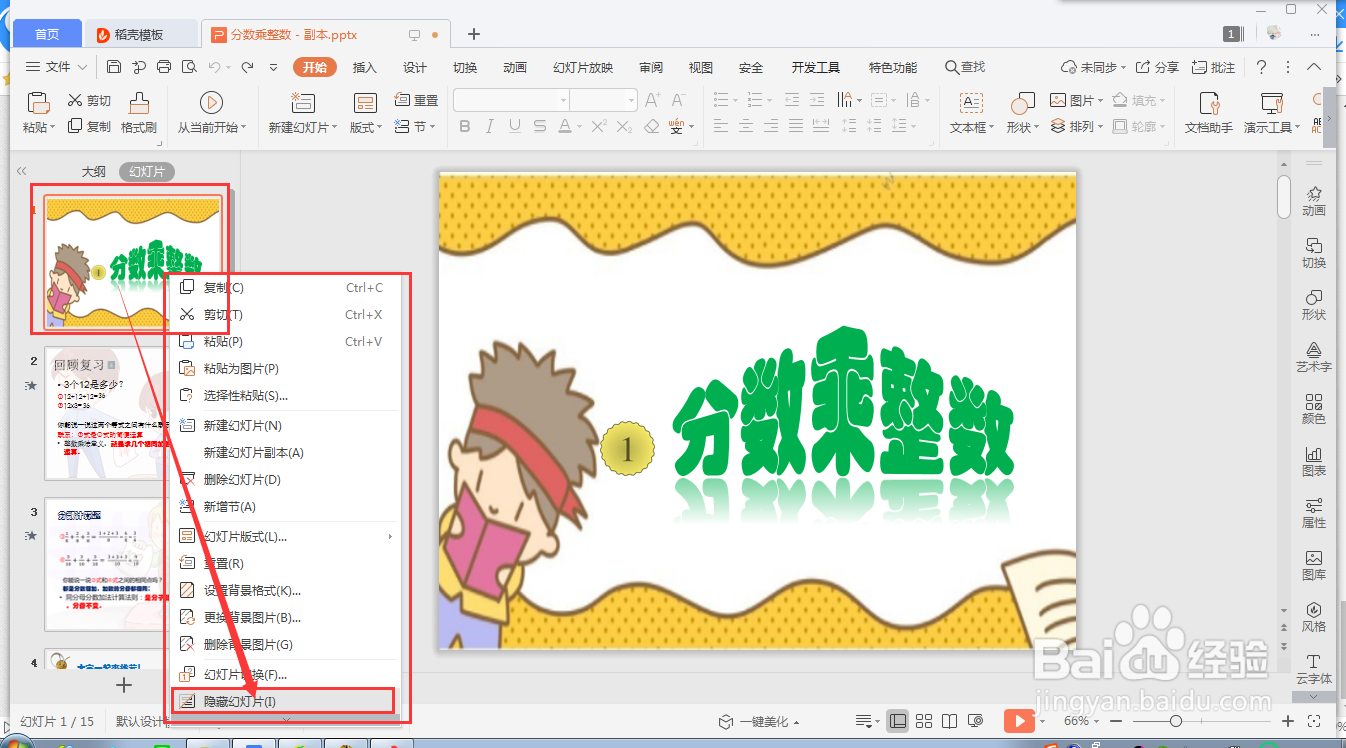Switch to the Insert (插入) ribbon tab
The width and height of the screenshot is (1346, 748).
pyautogui.click(x=364, y=67)
